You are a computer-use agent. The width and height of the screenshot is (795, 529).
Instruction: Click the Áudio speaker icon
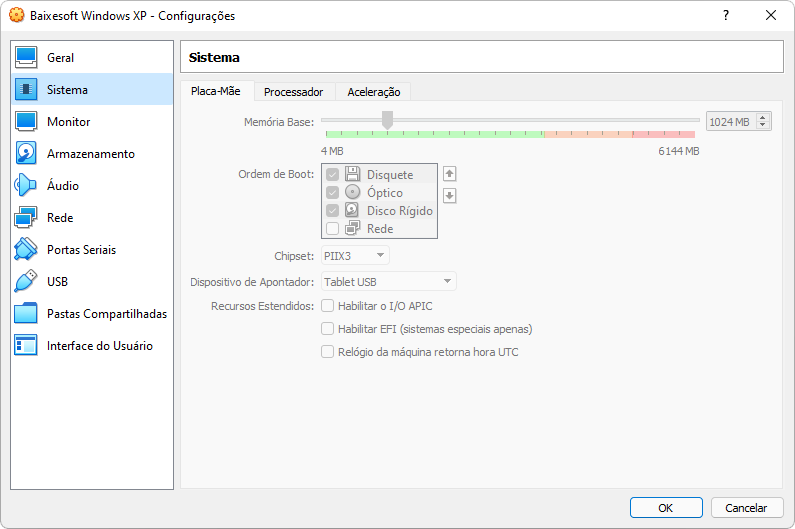[x=25, y=185]
